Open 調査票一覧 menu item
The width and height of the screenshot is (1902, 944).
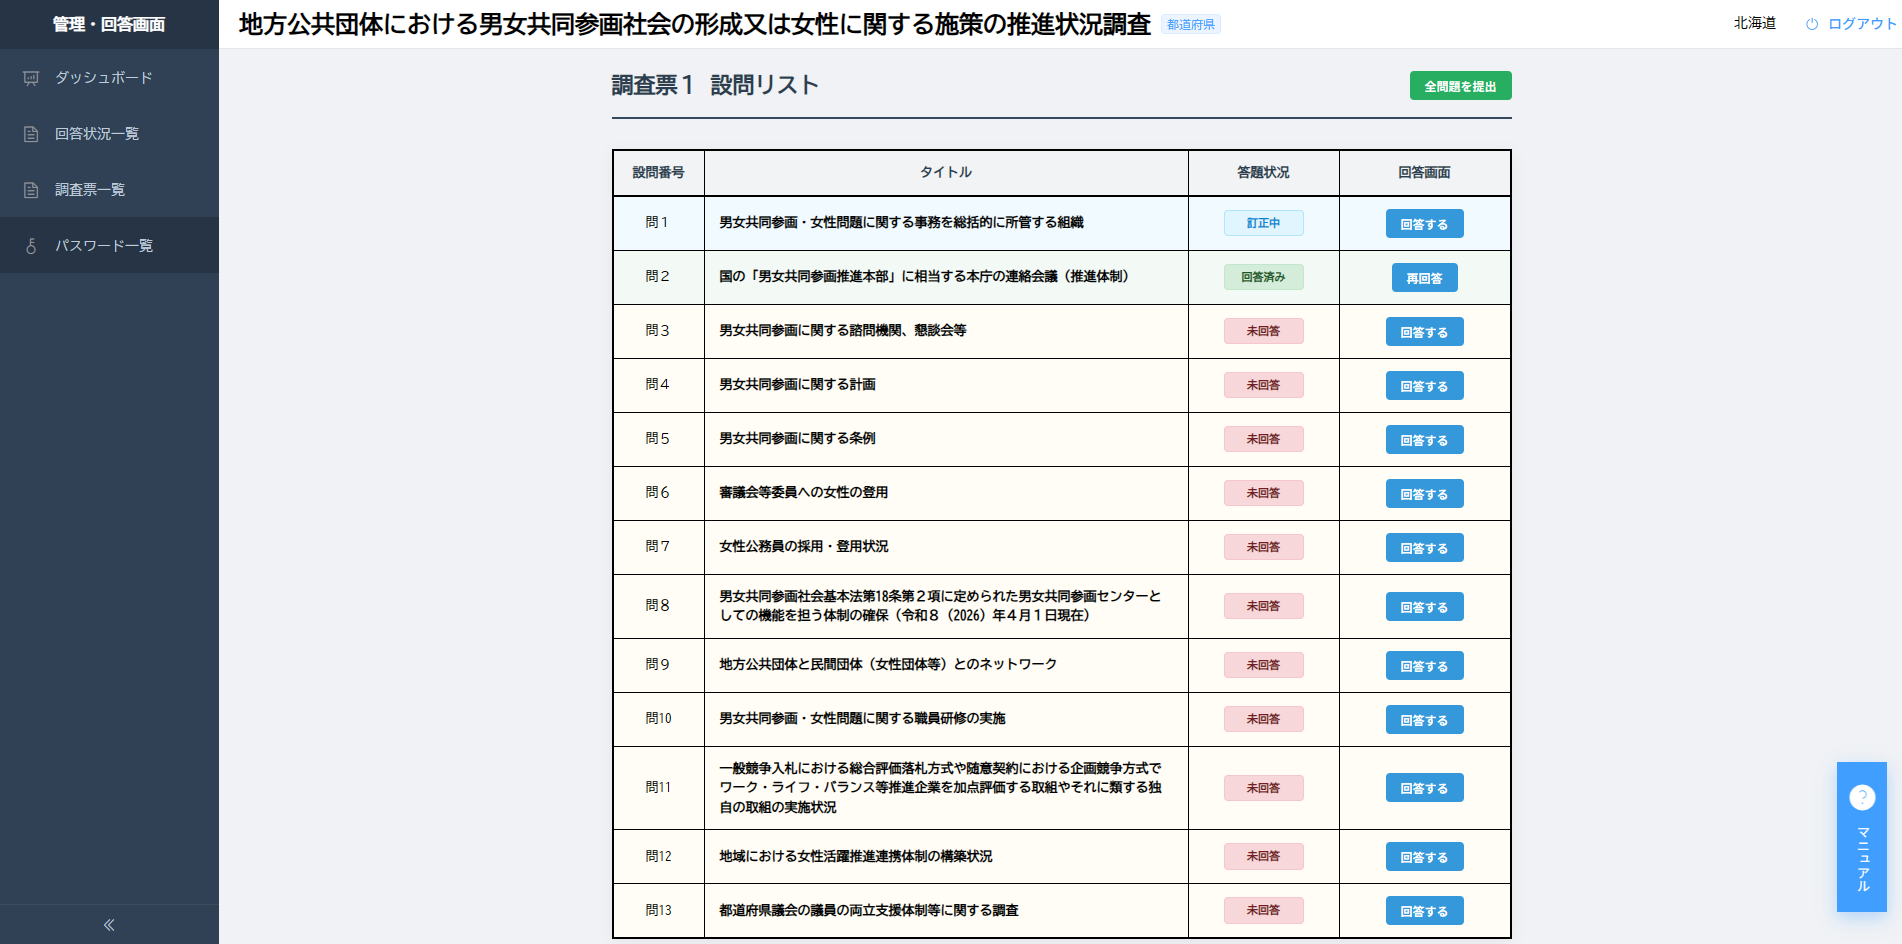[109, 189]
